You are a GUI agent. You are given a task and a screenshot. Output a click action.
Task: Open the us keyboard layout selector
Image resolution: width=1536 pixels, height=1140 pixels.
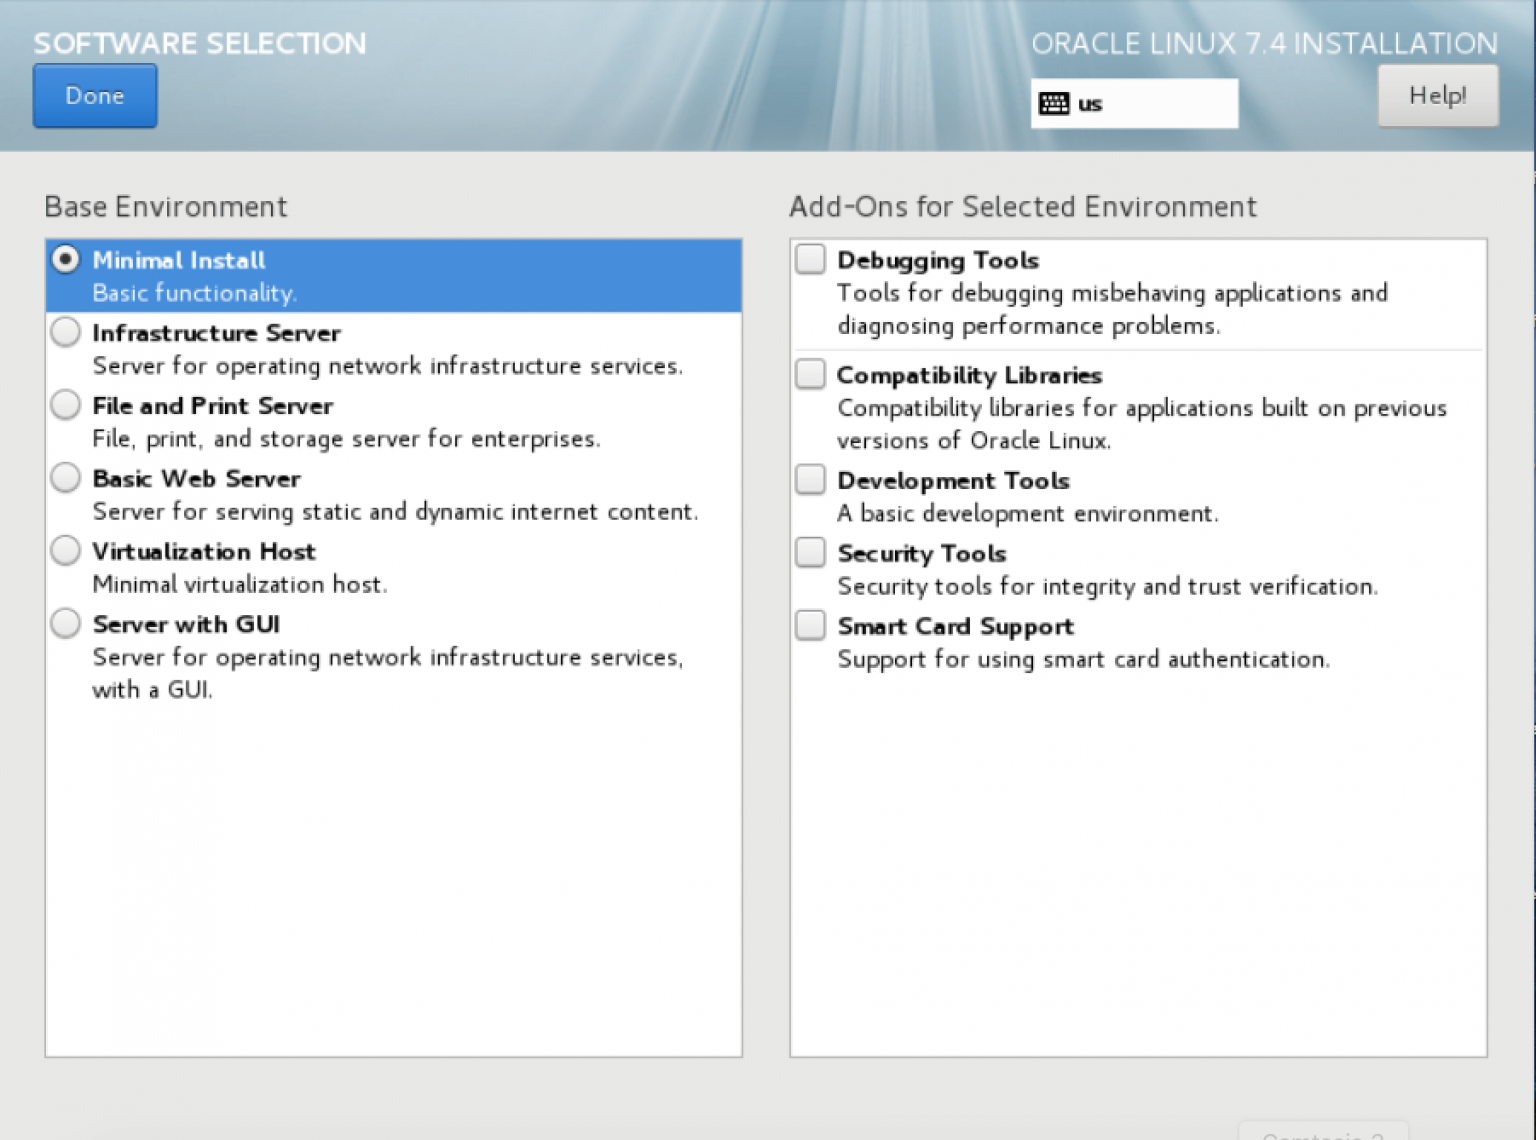1134,104
